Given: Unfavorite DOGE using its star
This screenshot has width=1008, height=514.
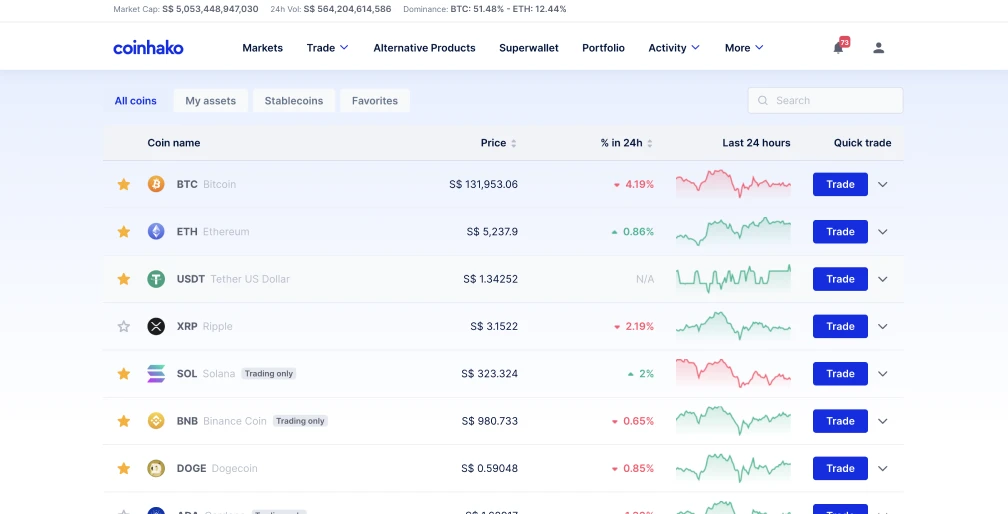Looking at the screenshot, I should pos(123,468).
